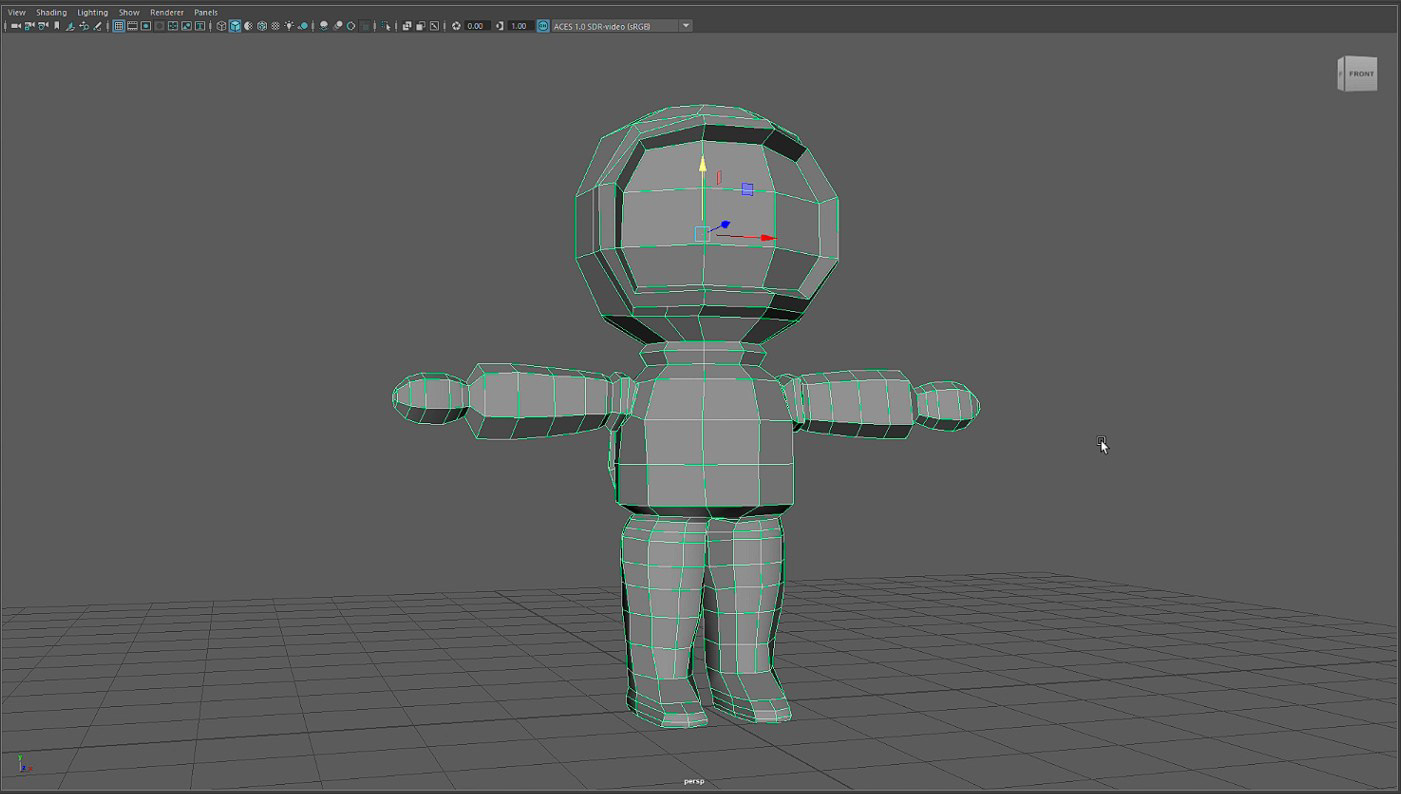Click the persp camera label
The width and height of the screenshot is (1401, 794).
point(693,781)
